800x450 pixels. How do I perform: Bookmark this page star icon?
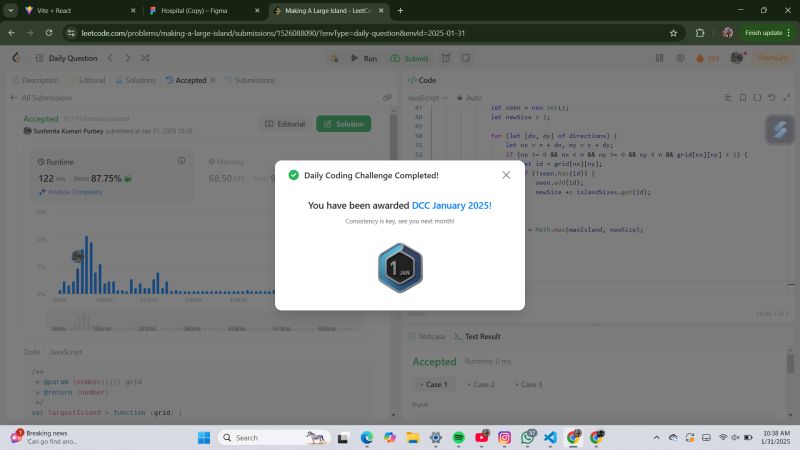[x=673, y=33]
